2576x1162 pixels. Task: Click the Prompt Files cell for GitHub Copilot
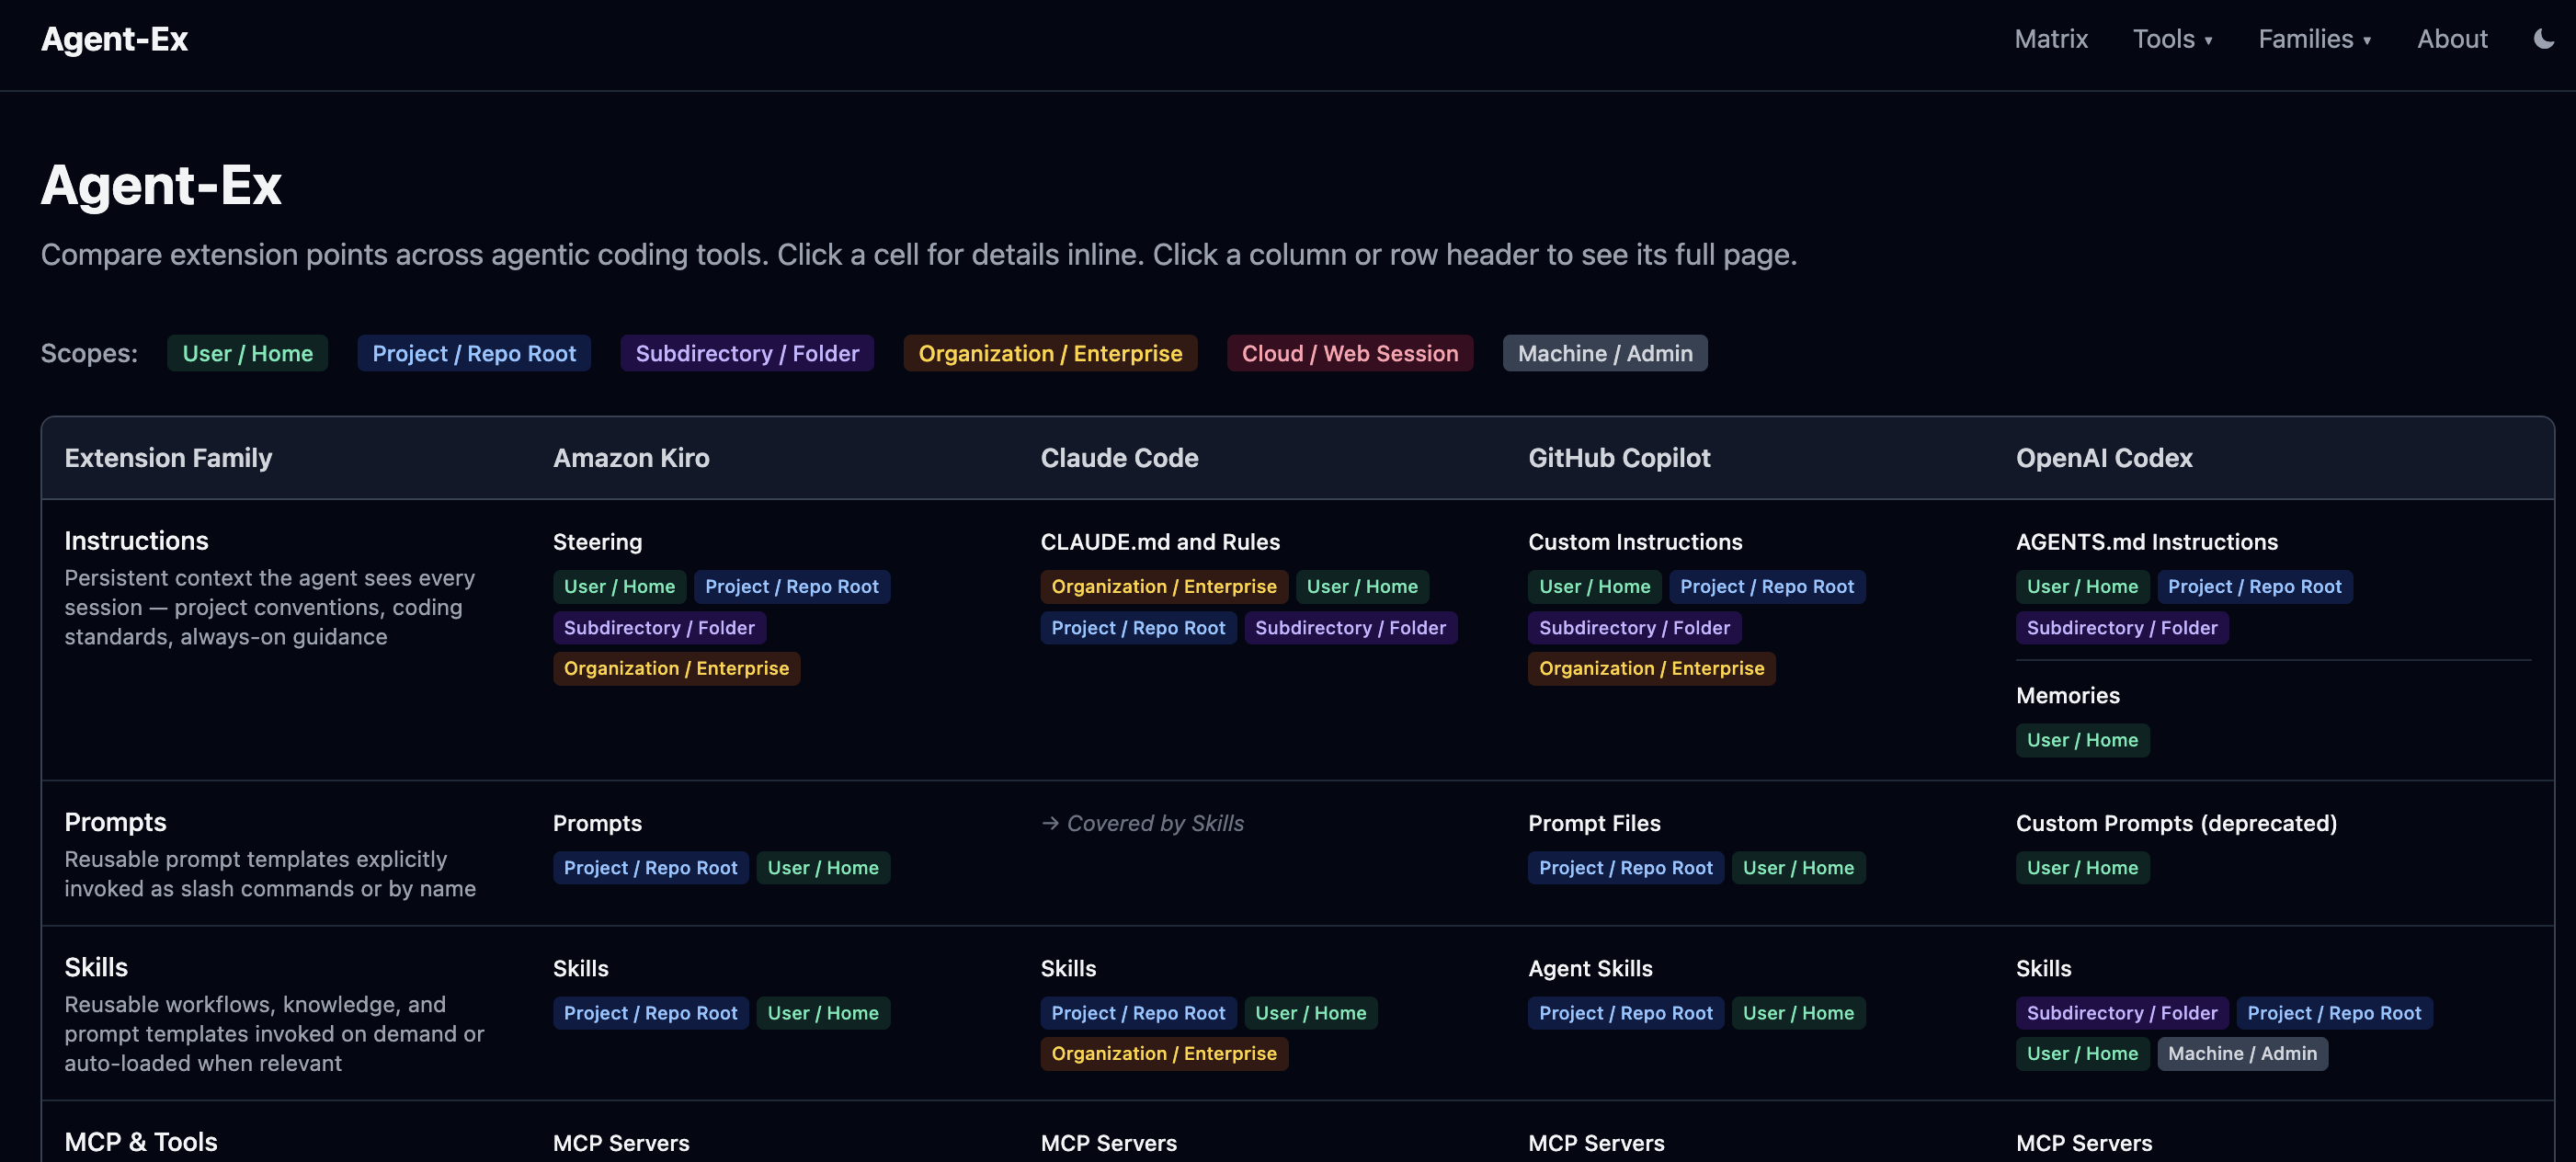[x=1594, y=823]
